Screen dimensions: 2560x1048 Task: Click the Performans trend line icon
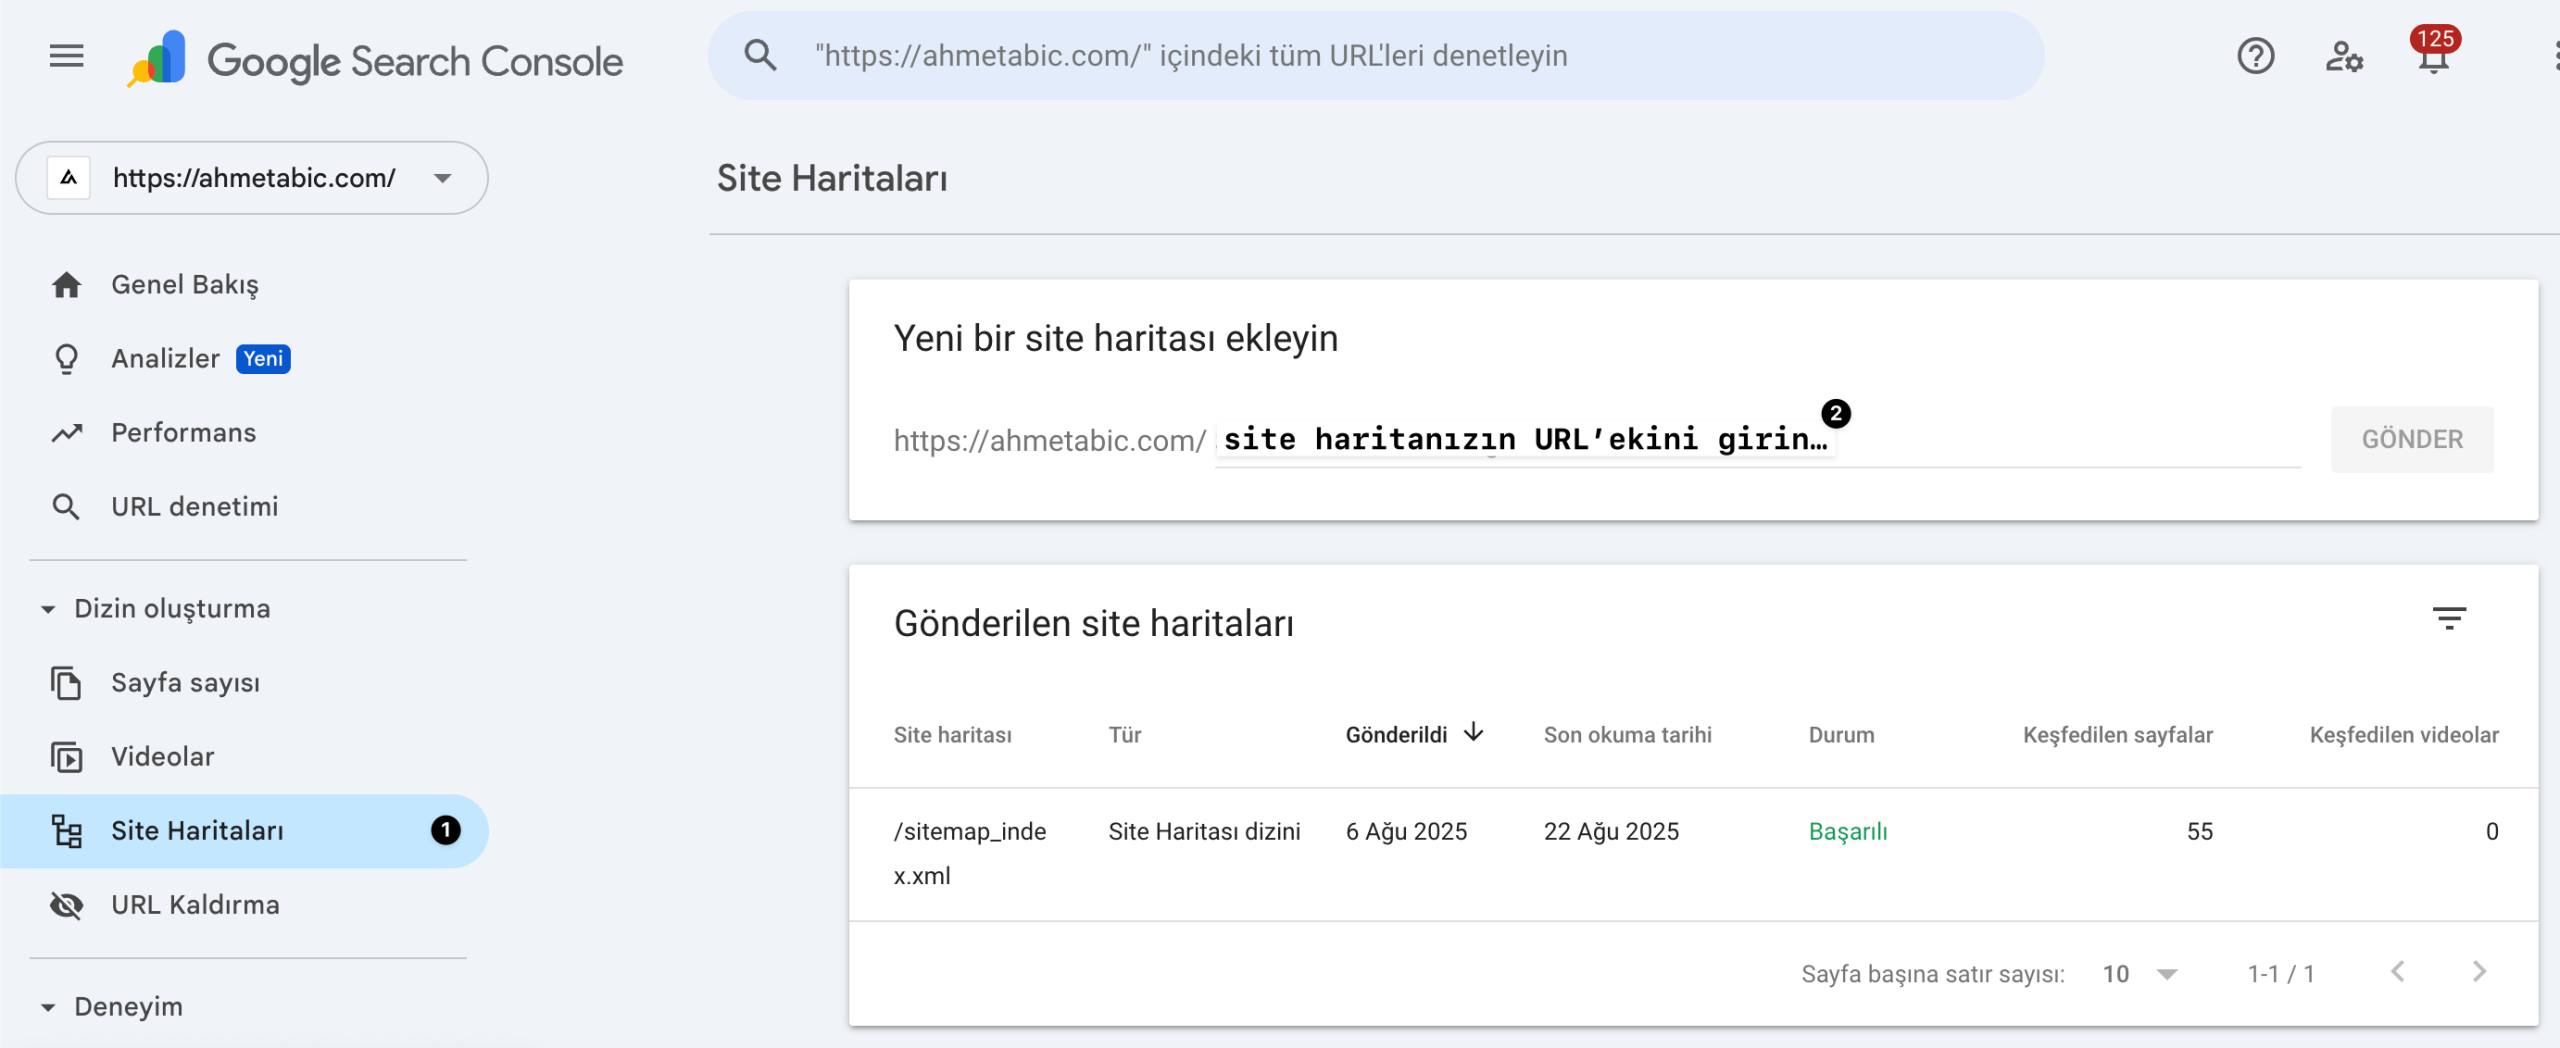pos(66,433)
